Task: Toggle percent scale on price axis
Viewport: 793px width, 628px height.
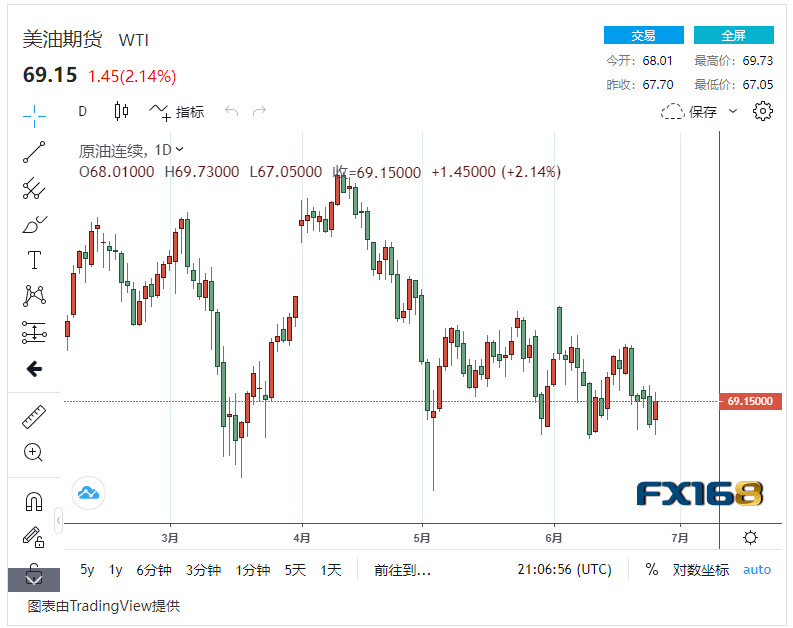Action: [652, 570]
